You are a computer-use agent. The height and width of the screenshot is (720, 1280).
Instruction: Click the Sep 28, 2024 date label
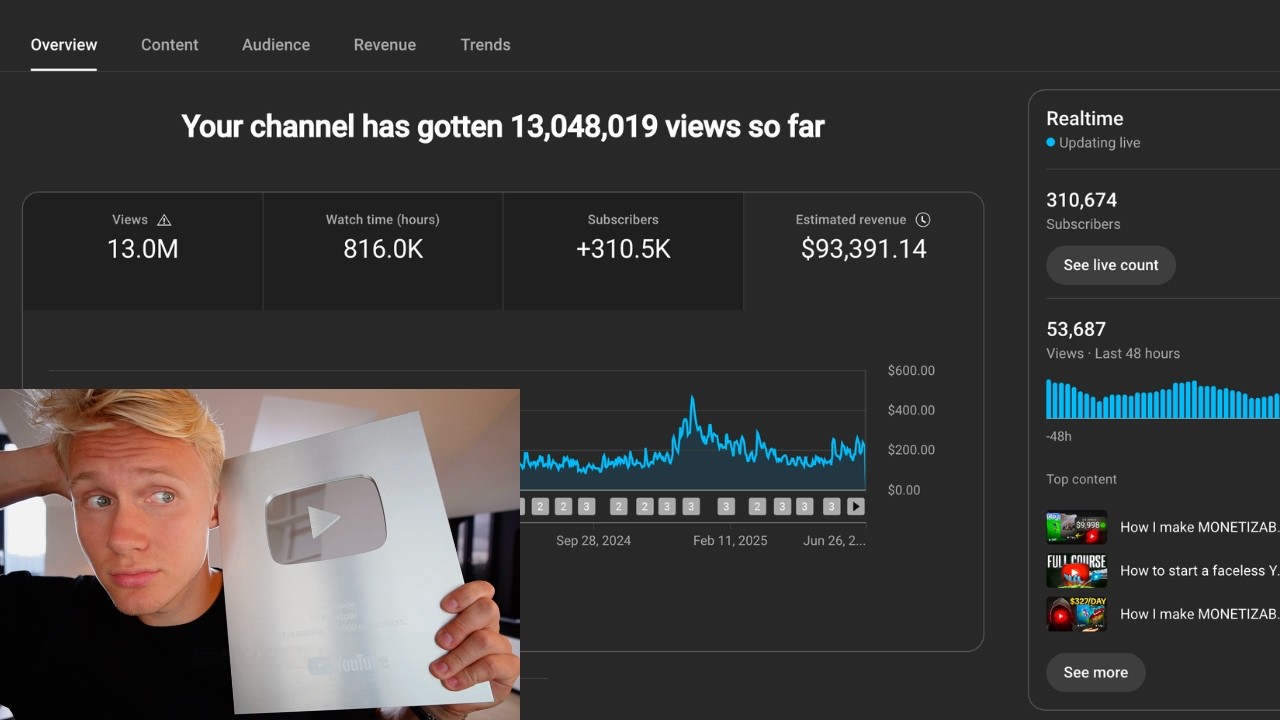pos(594,540)
